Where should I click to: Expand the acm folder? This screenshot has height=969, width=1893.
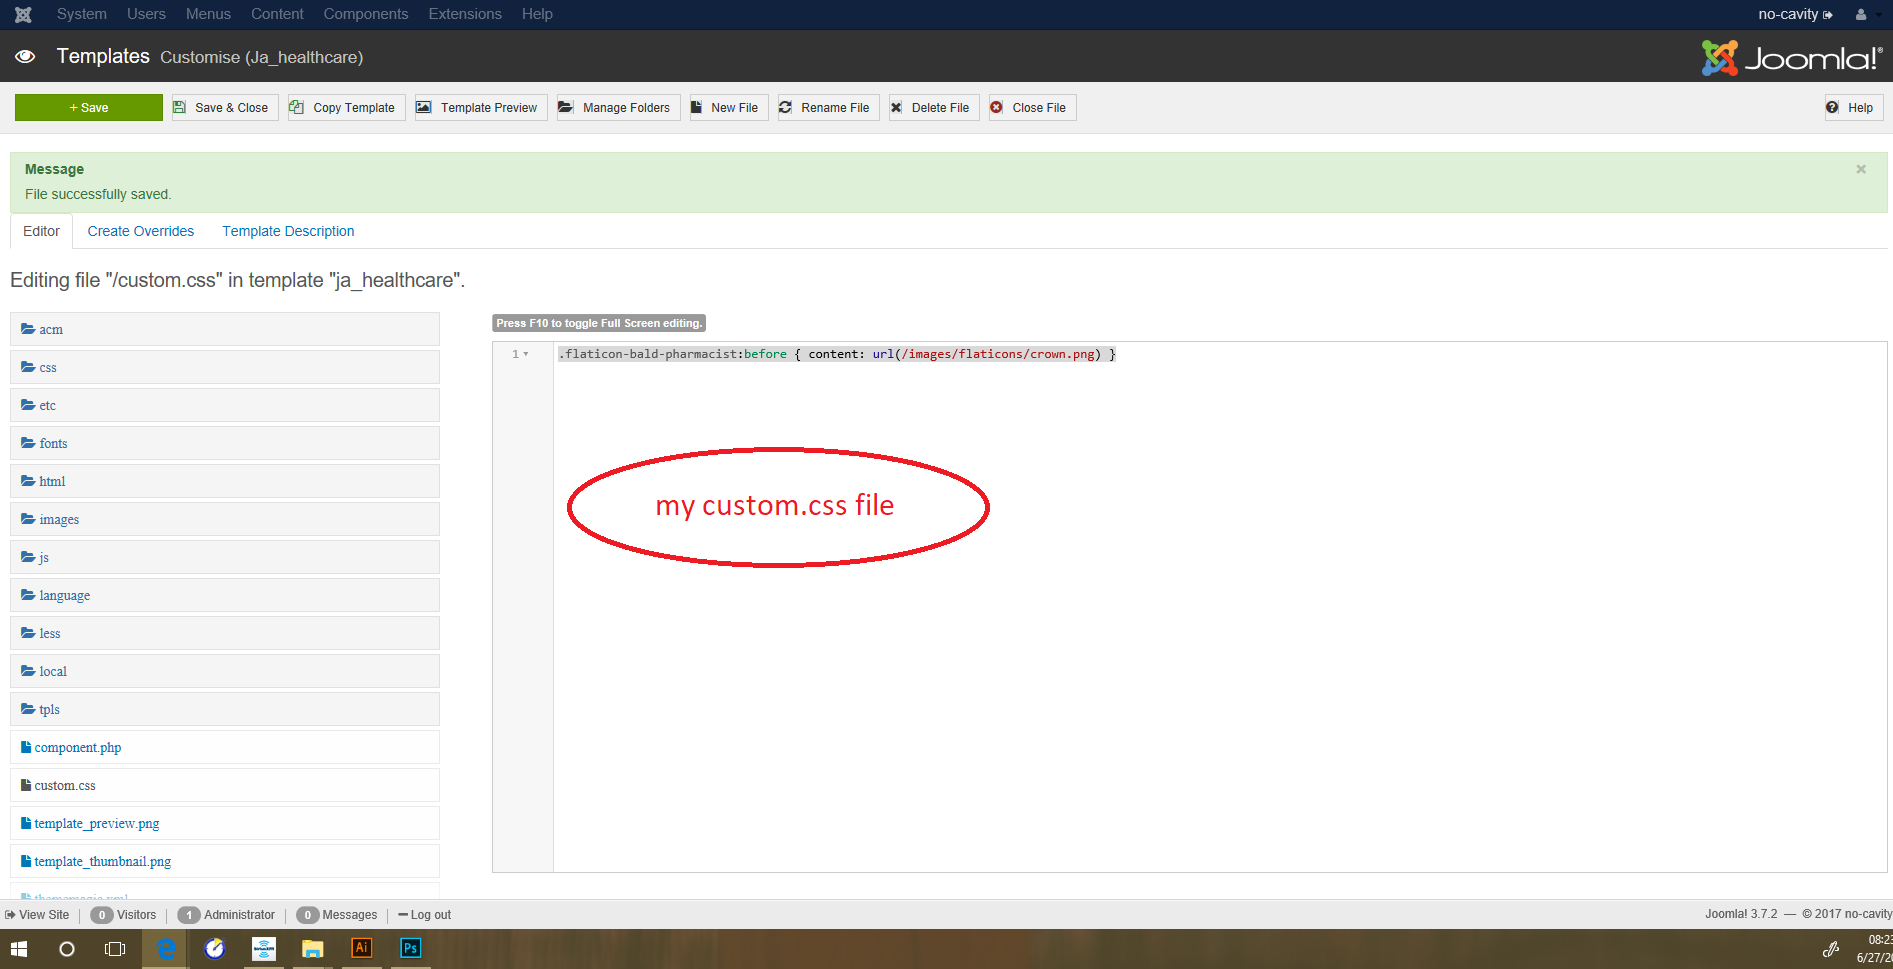[225, 329]
